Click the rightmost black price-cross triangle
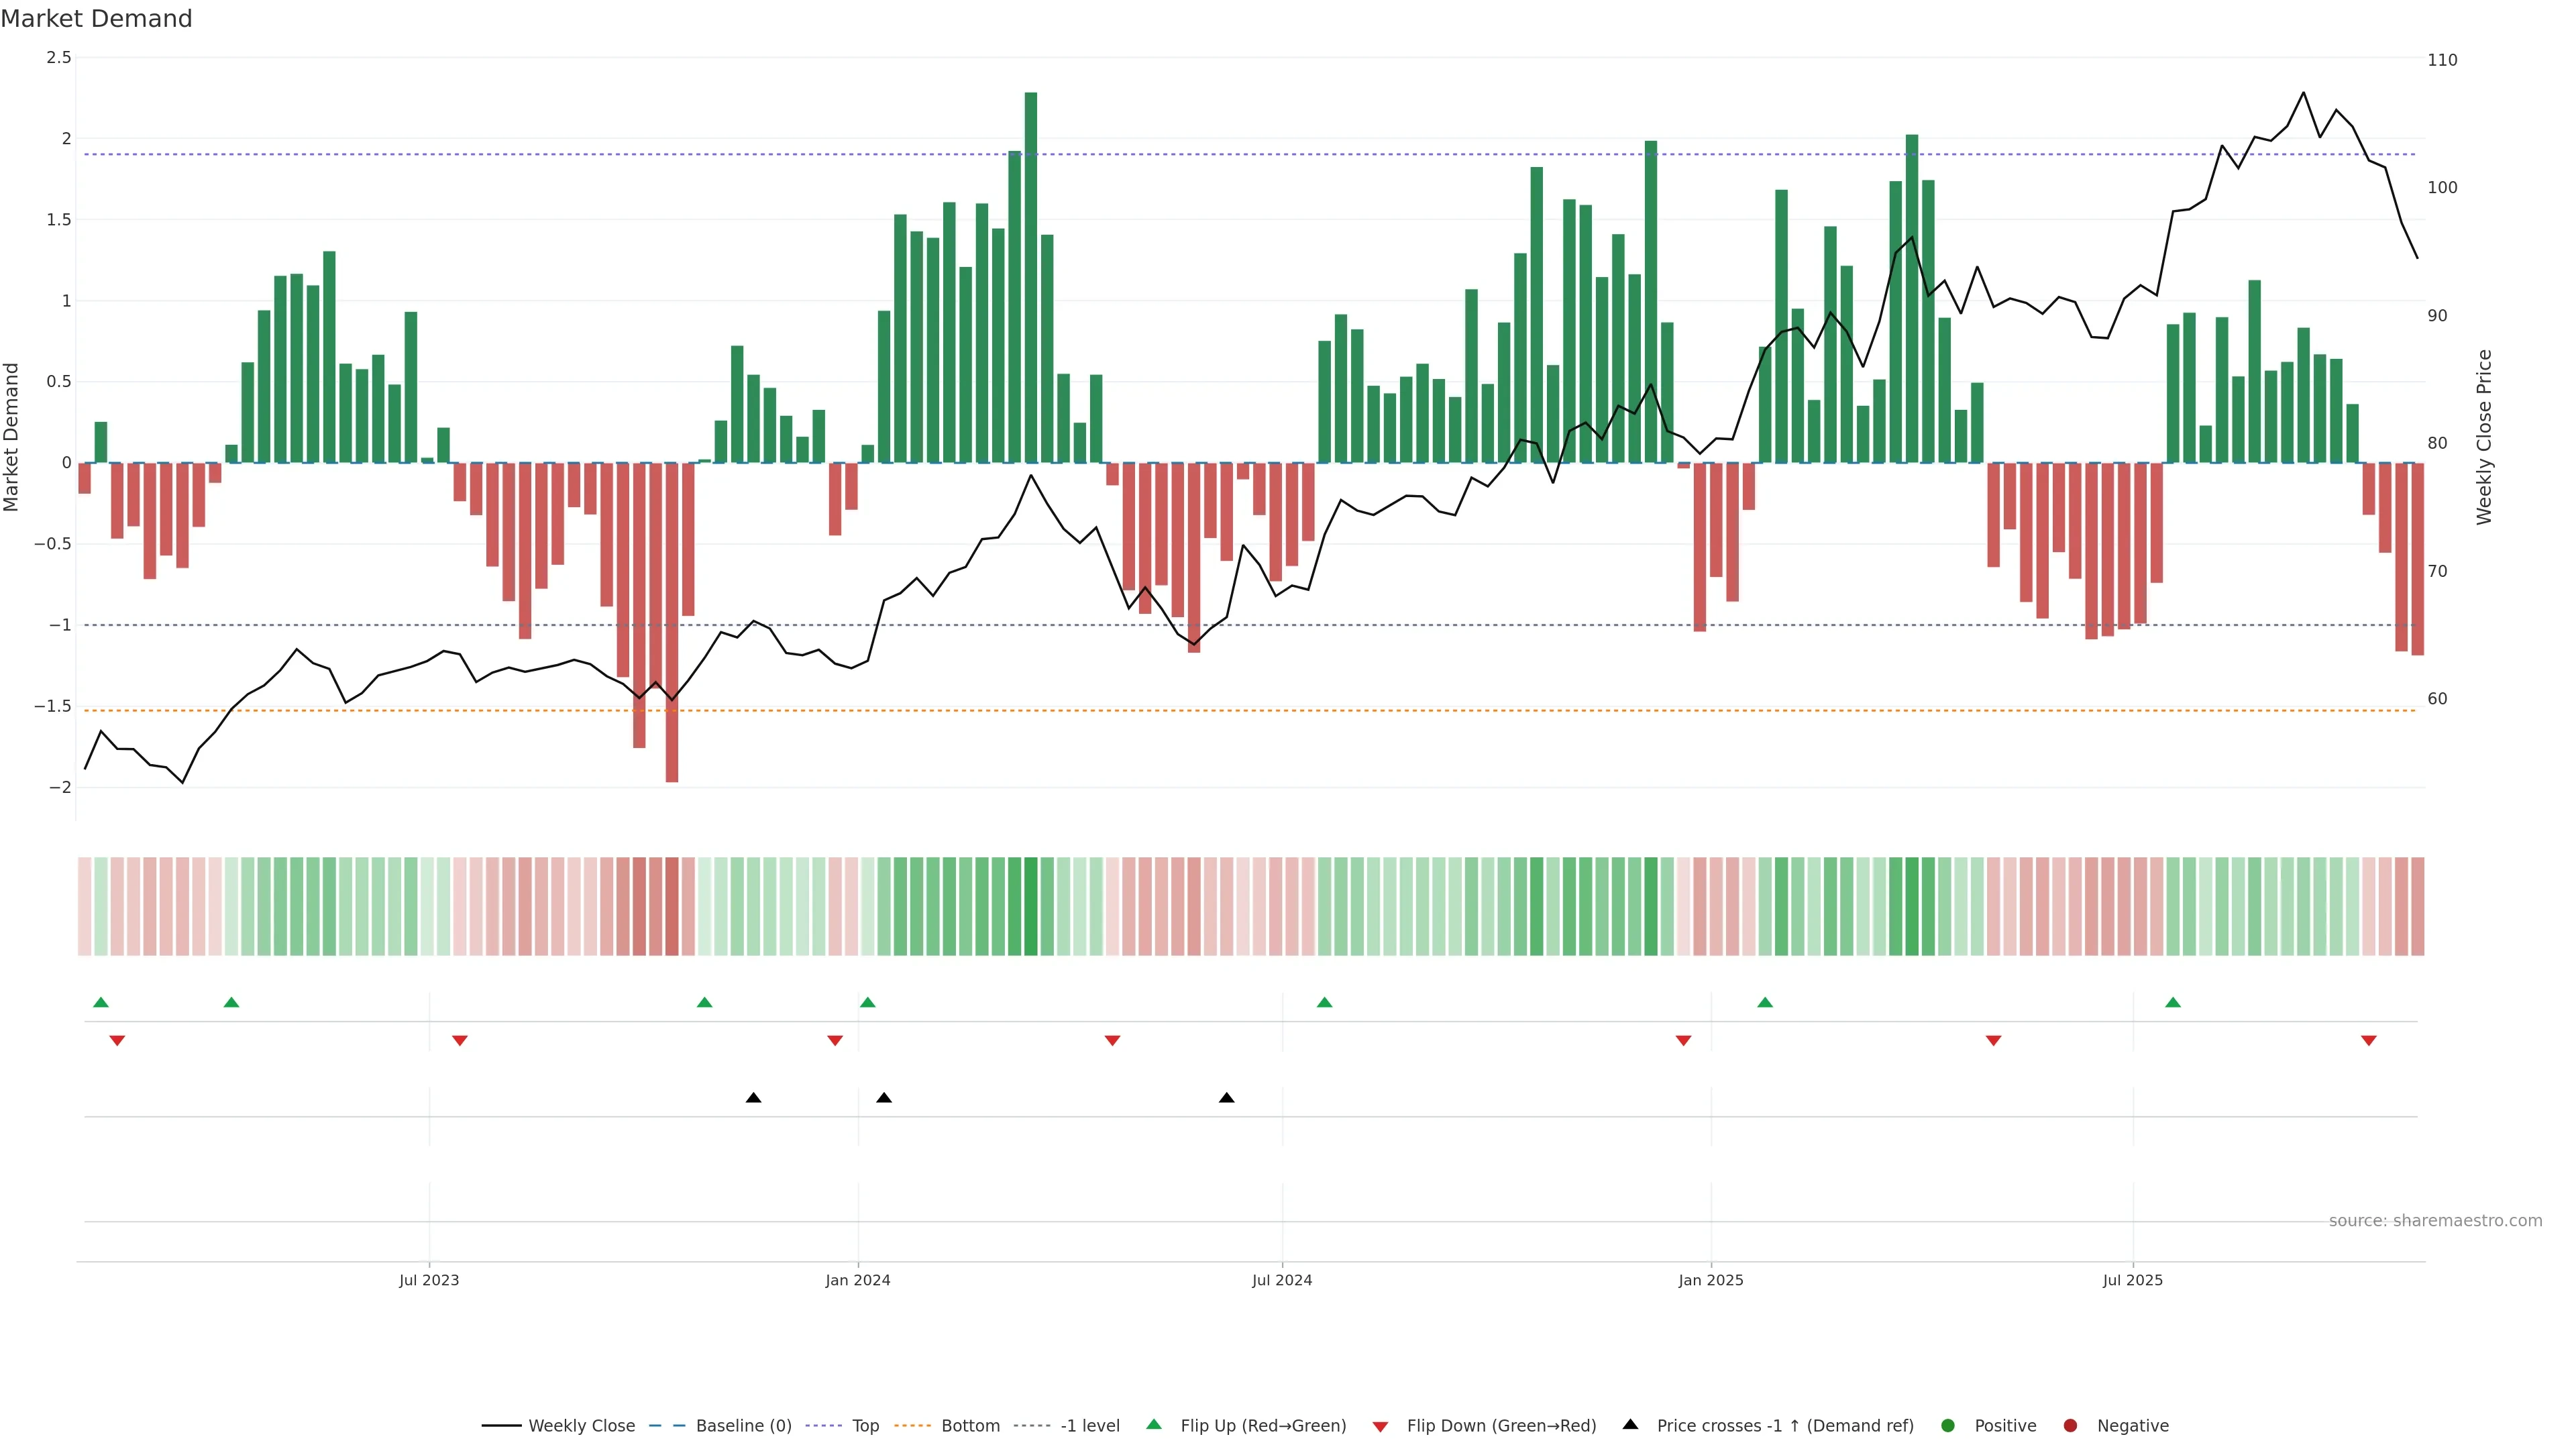The width and height of the screenshot is (2576, 1449). click(x=1226, y=1098)
